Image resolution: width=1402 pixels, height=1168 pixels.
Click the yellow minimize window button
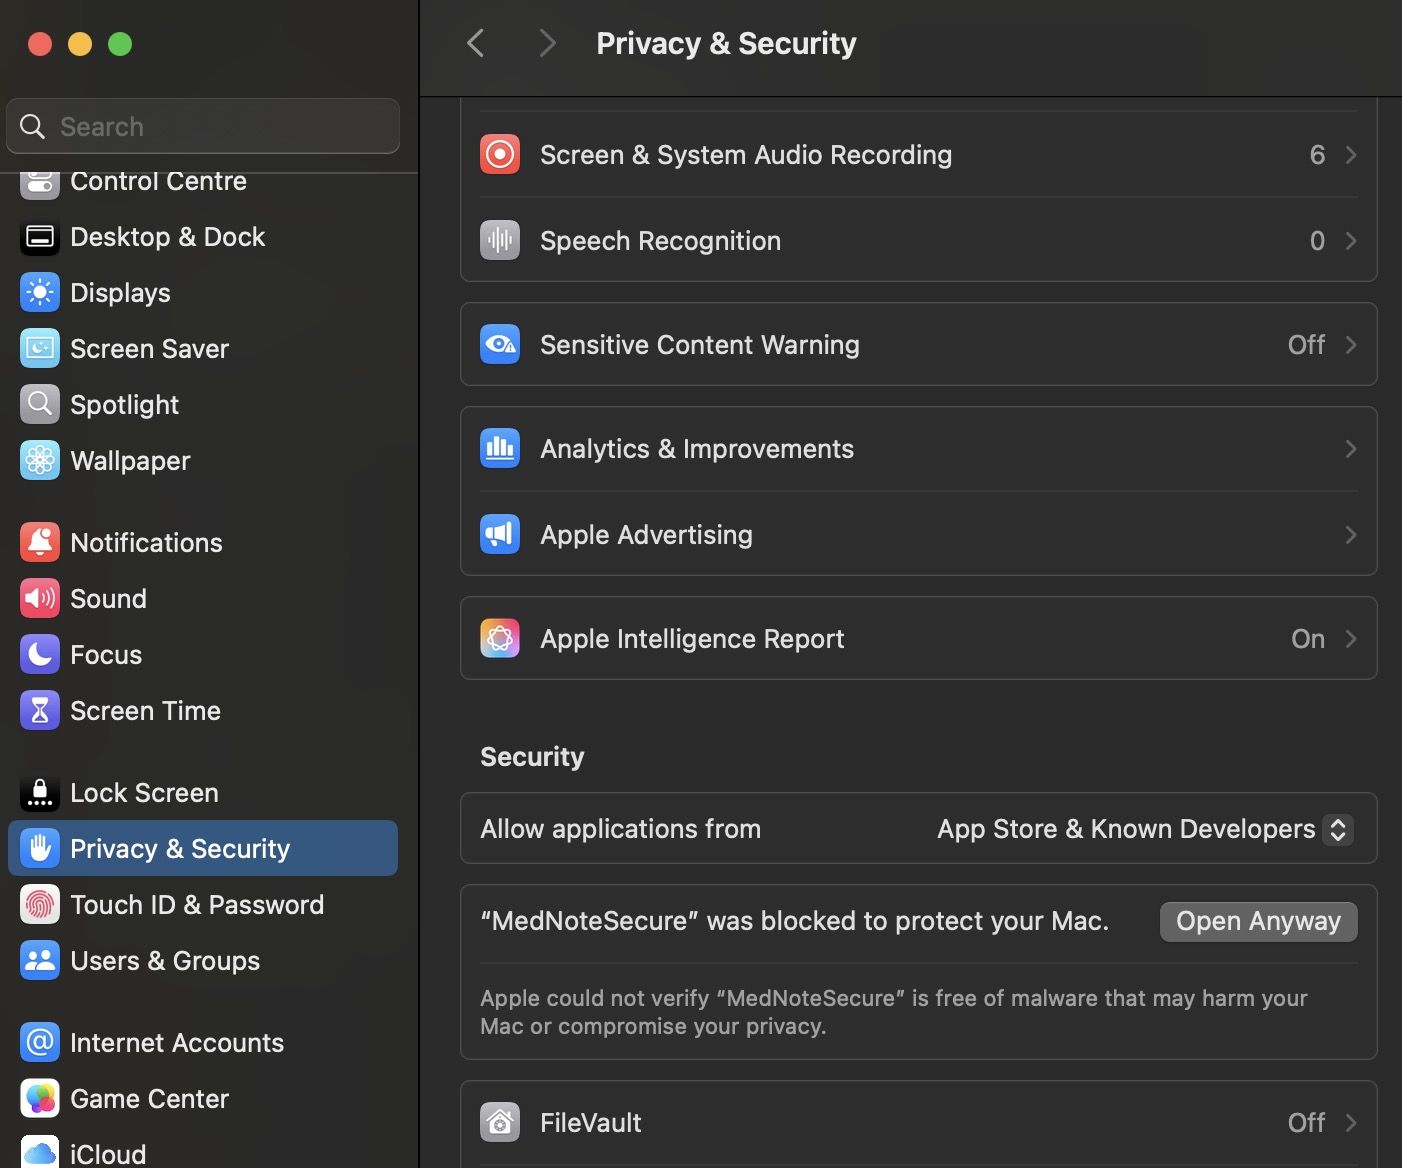80,44
